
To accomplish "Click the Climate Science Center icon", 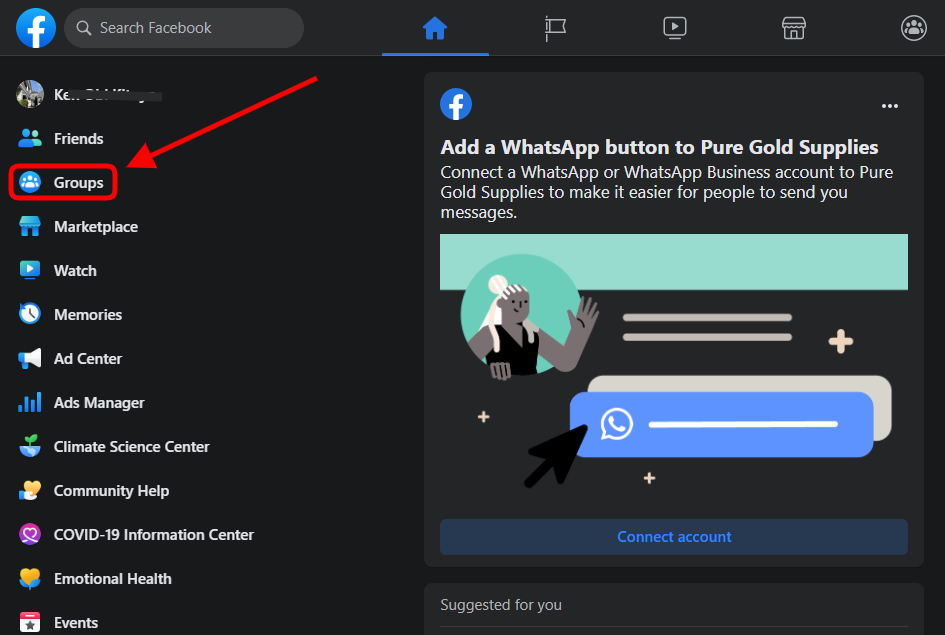I will point(30,446).
